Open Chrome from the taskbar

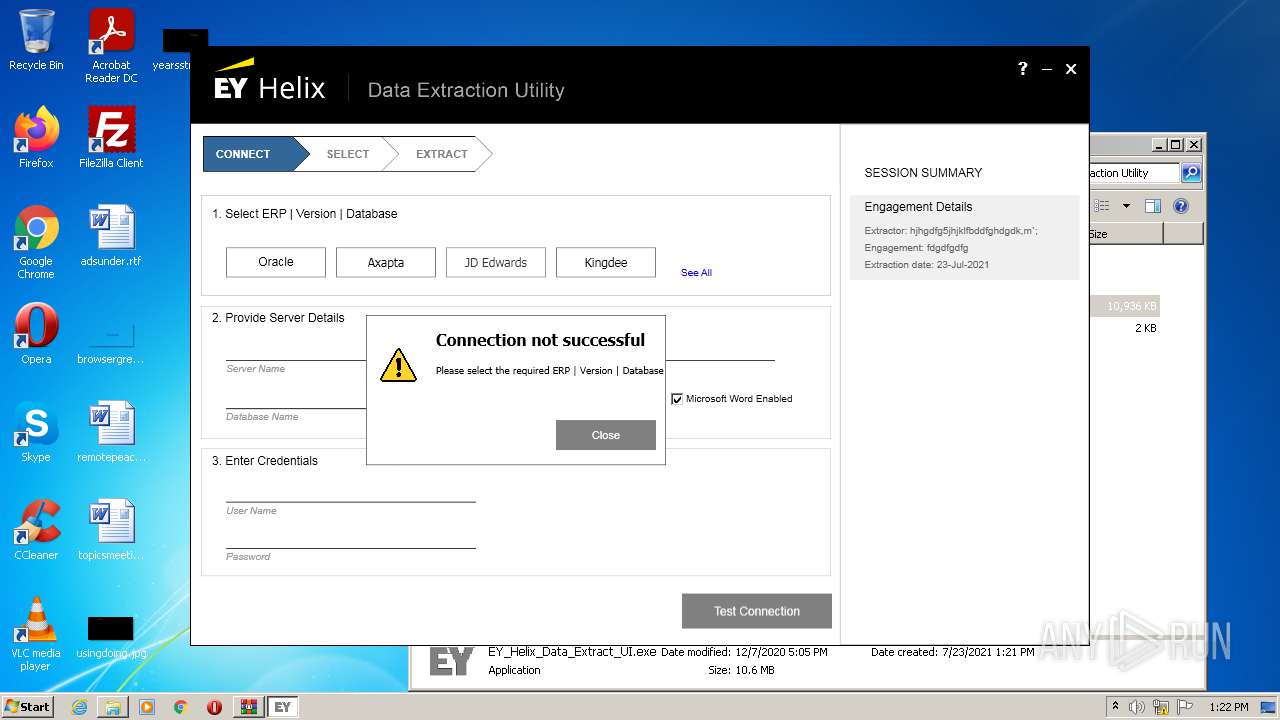click(x=181, y=707)
